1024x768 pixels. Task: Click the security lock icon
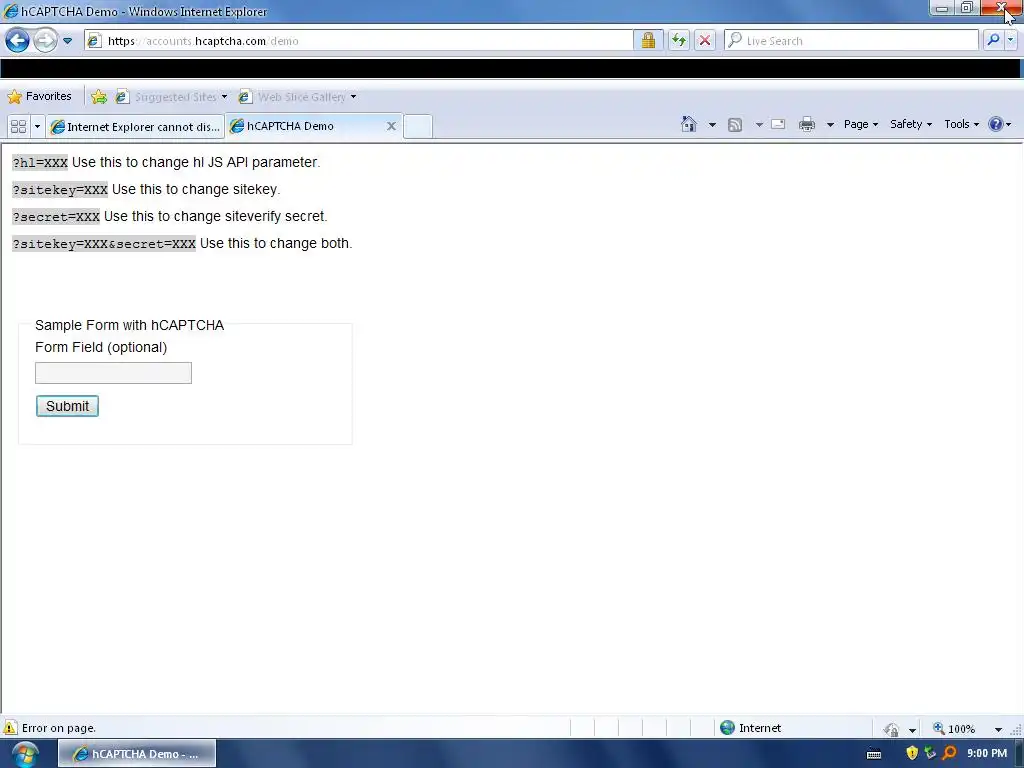coord(648,40)
